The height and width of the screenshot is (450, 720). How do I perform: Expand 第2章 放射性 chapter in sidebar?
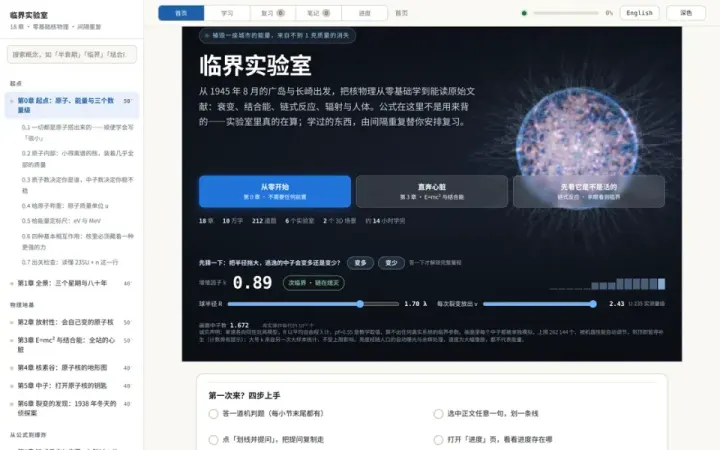click(72, 322)
